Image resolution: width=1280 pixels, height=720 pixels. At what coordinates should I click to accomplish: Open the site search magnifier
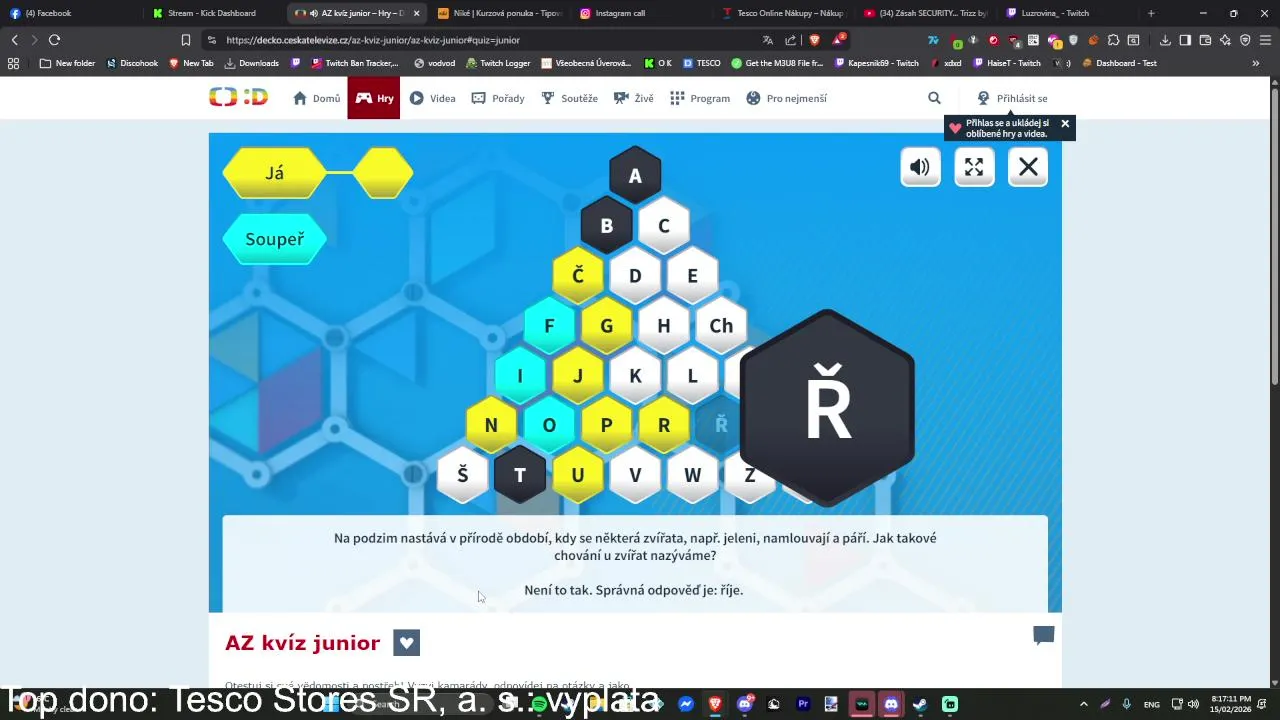[934, 98]
